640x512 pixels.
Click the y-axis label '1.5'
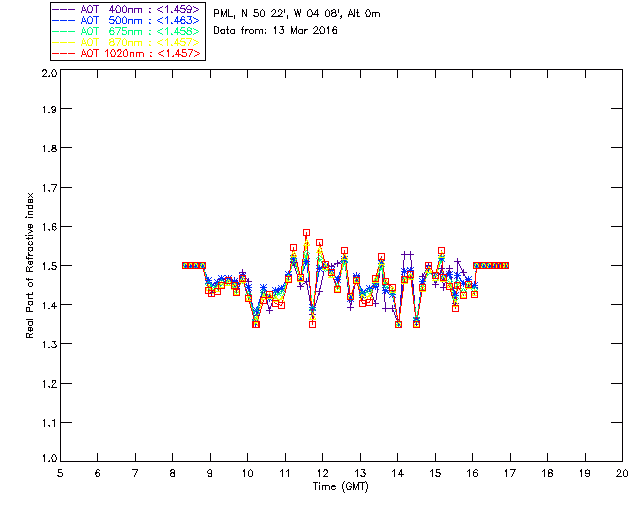pyautogui.click(x=49, y=266)
